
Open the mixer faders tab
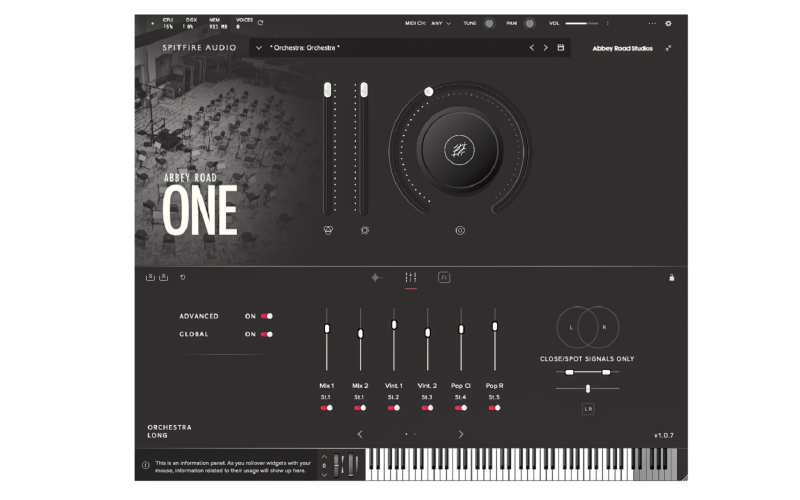point(411,278)
